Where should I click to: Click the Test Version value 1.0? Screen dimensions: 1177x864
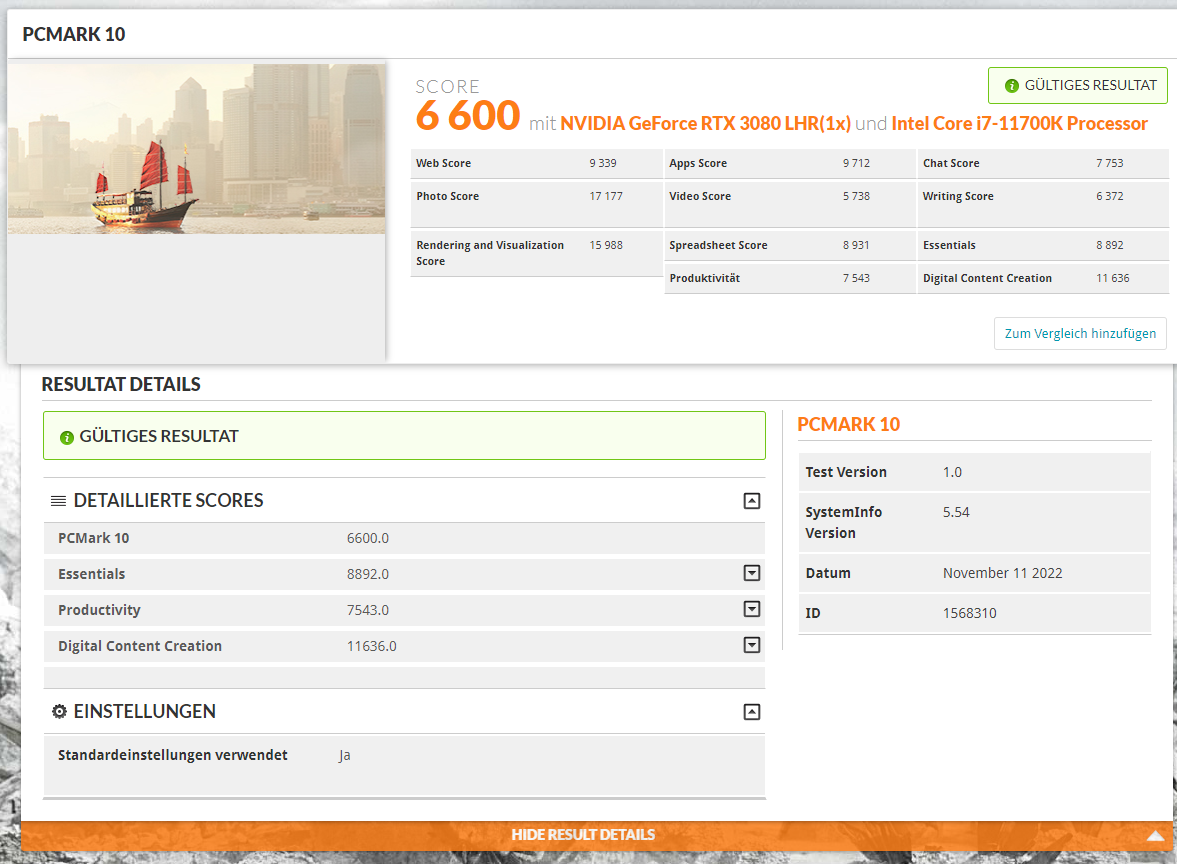pyautogui.click(x=952, y=472)
